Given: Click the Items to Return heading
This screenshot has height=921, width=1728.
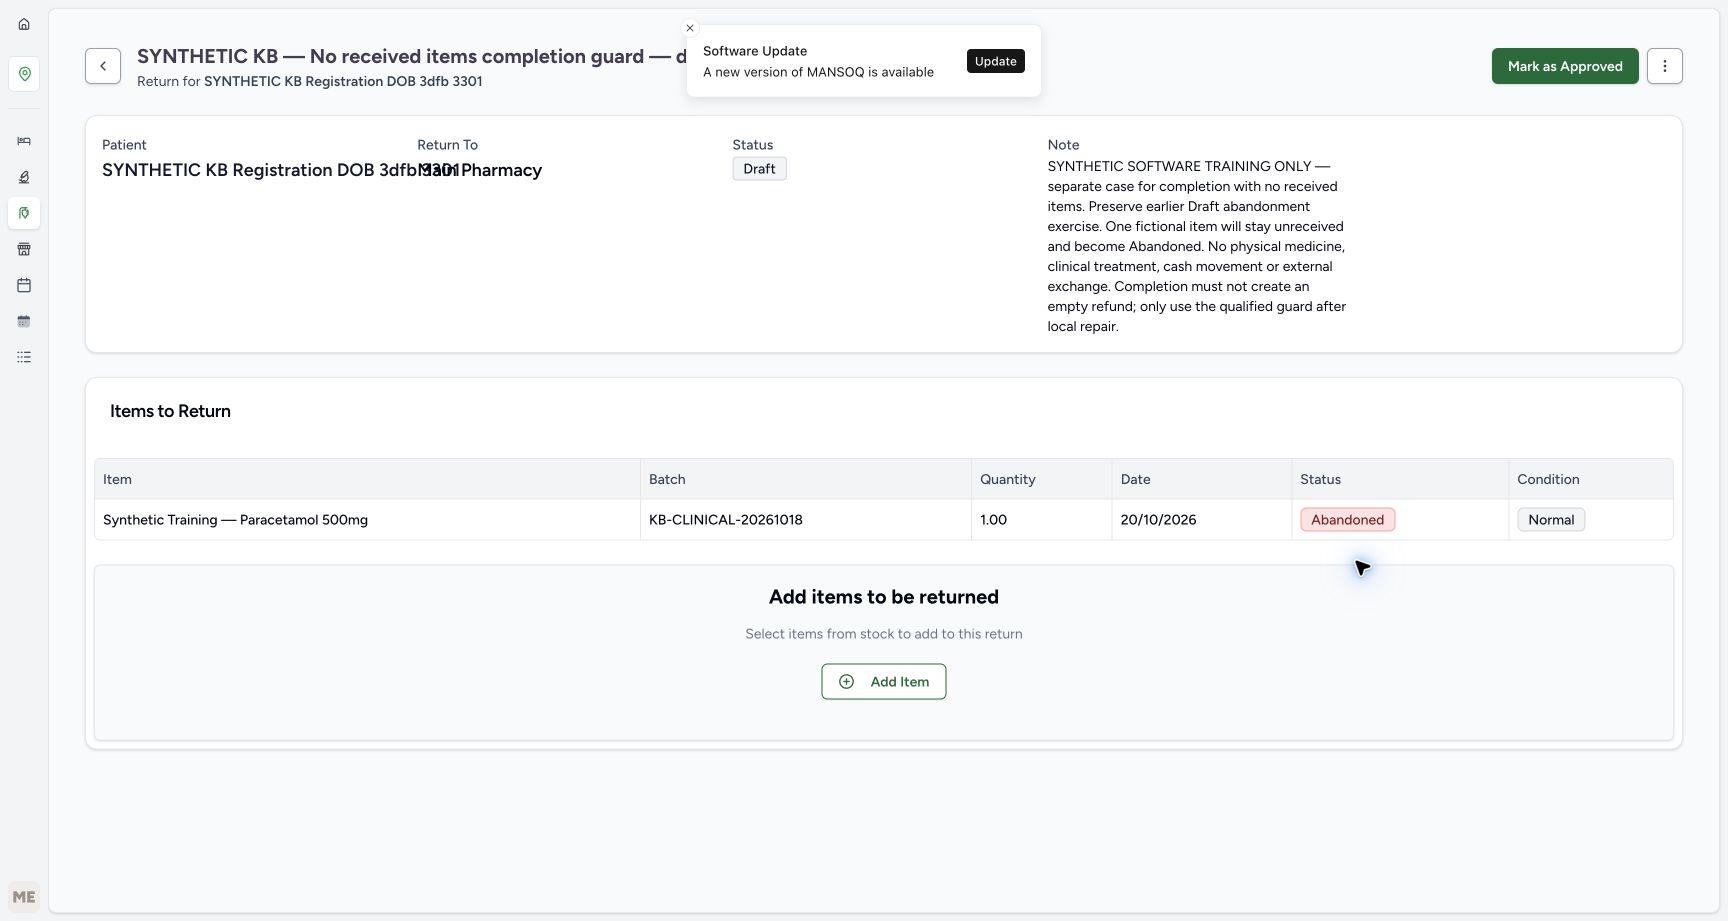Looking at the screenshot, I should [x=170, y=411].
